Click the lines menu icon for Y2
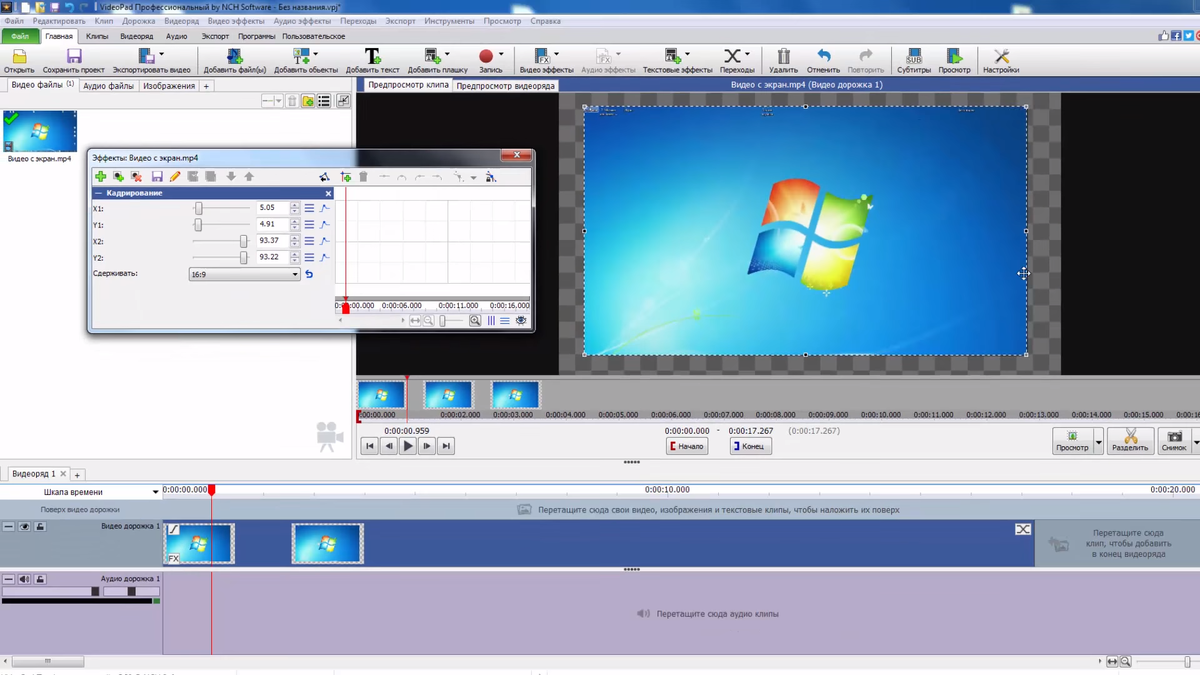 309,257
